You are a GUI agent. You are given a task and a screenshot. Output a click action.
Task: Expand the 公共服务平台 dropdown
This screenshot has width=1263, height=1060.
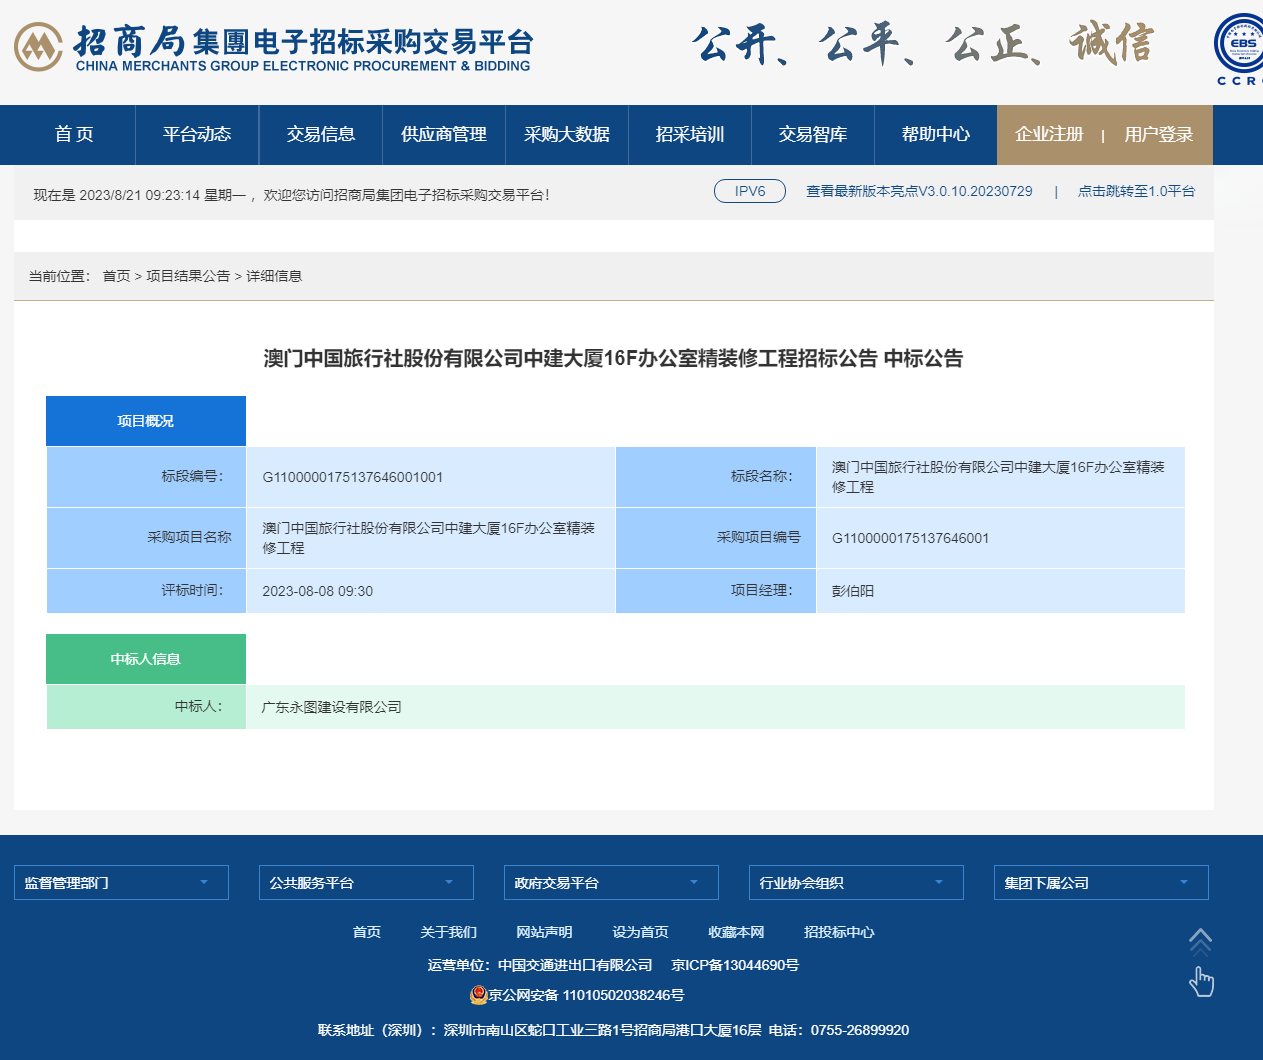(x=366, y=882)
